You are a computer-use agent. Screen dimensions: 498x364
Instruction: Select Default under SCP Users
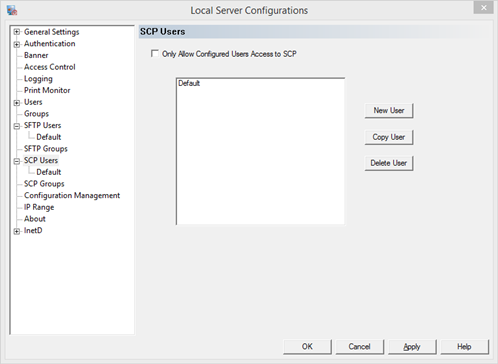pyautogui.click(x=49, y=172)
